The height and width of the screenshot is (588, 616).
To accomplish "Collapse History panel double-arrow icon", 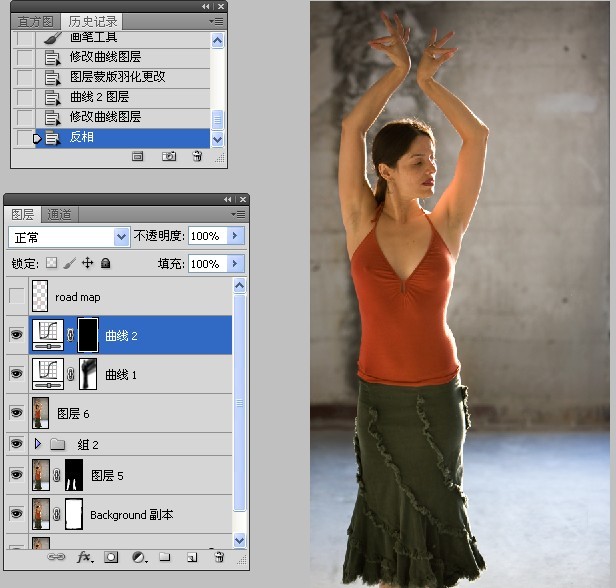I will point(205,7).
